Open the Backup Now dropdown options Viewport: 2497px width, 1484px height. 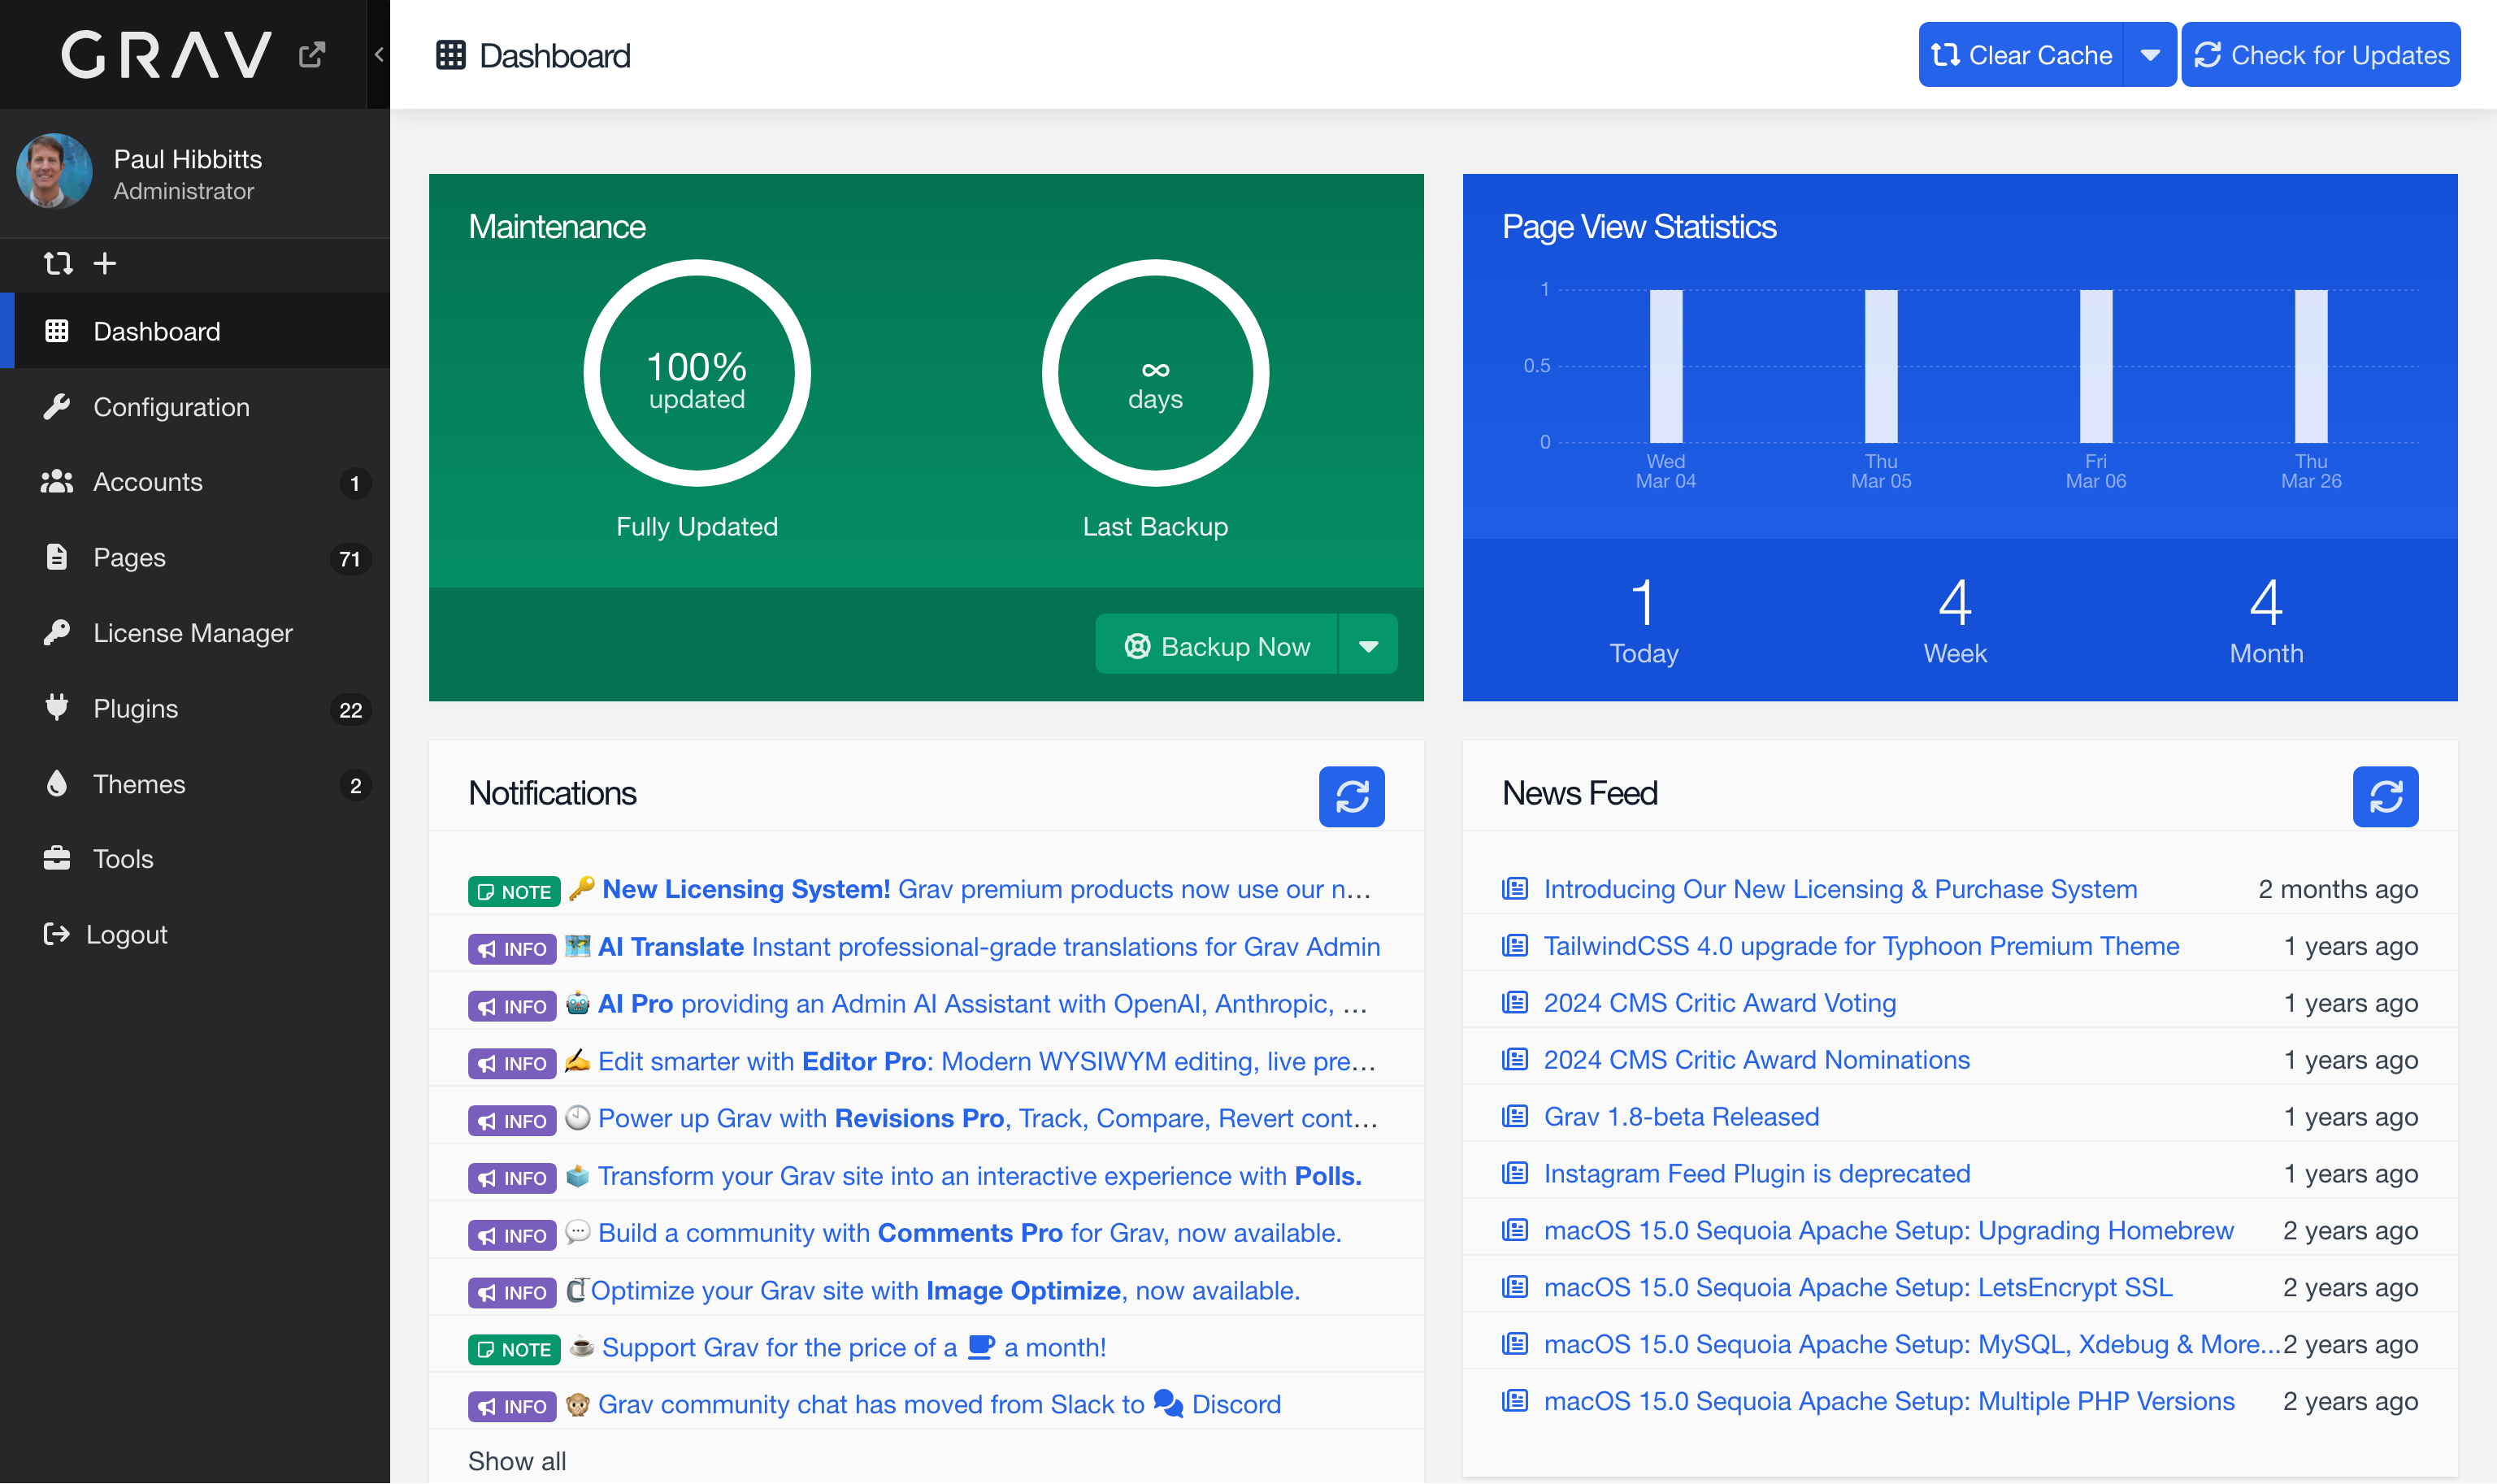tap(1368, 644)
